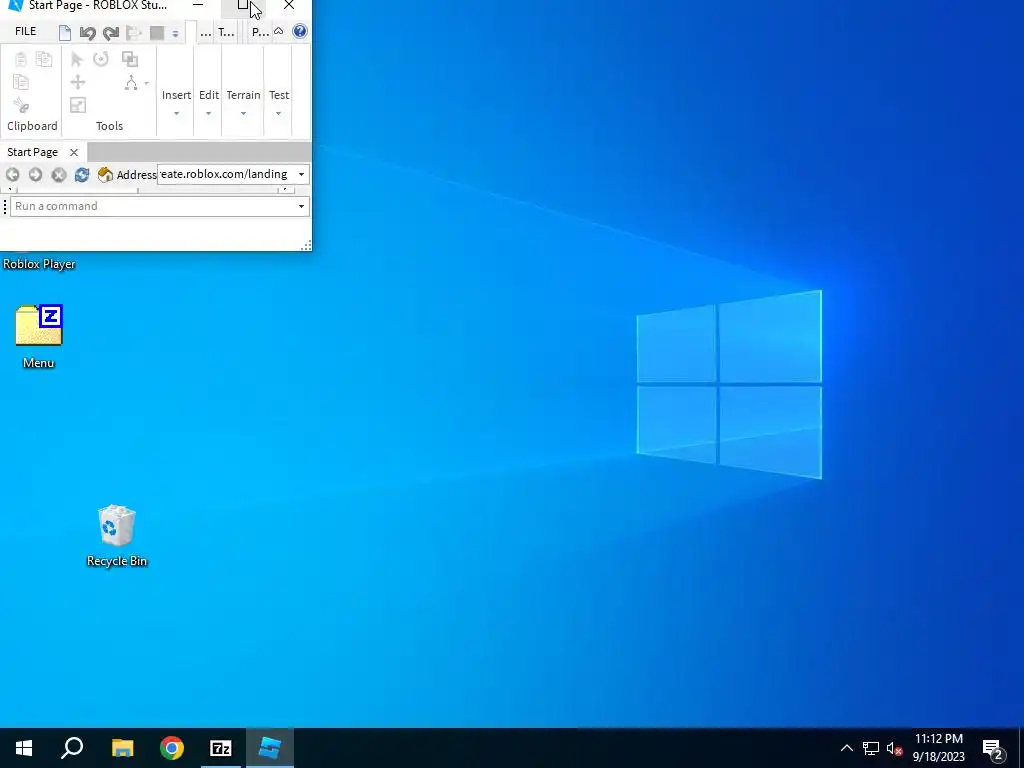Open the clock and date flyout
Viewport: 1024px width, 768px height.
pyautogui.click(x=938, y=748)
